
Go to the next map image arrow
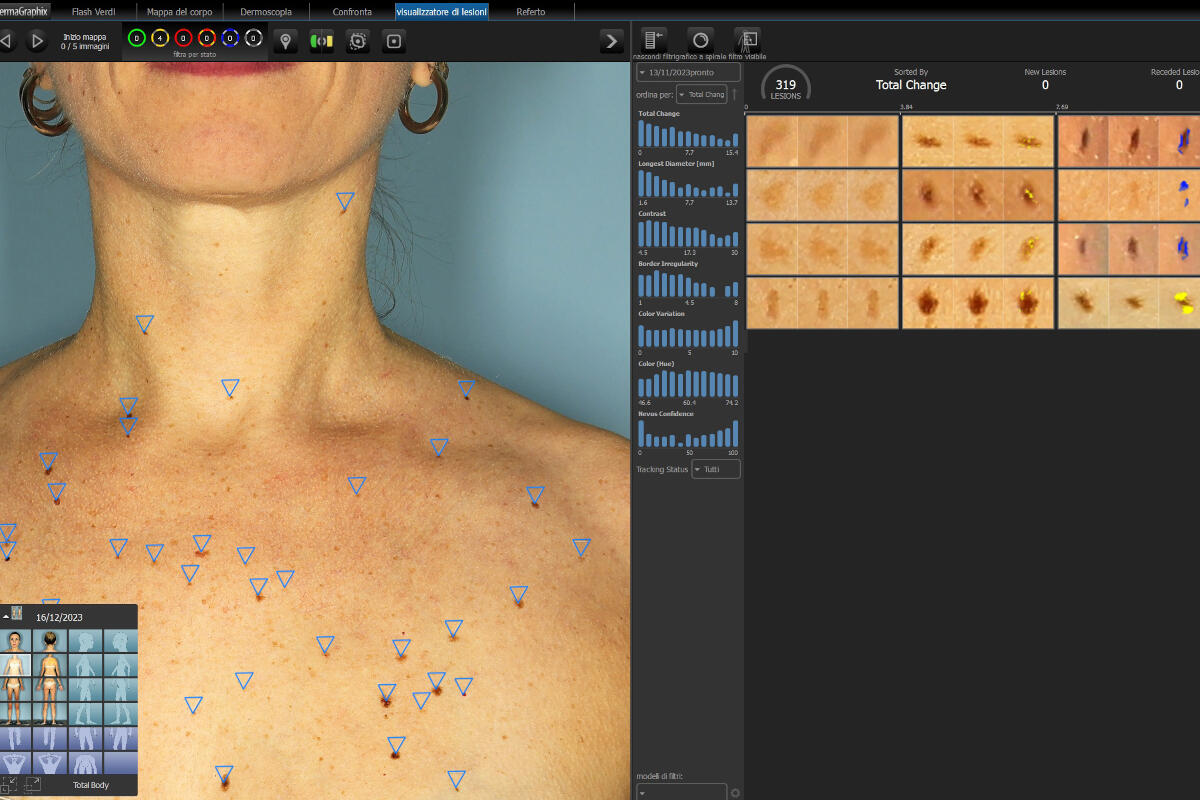37,41
